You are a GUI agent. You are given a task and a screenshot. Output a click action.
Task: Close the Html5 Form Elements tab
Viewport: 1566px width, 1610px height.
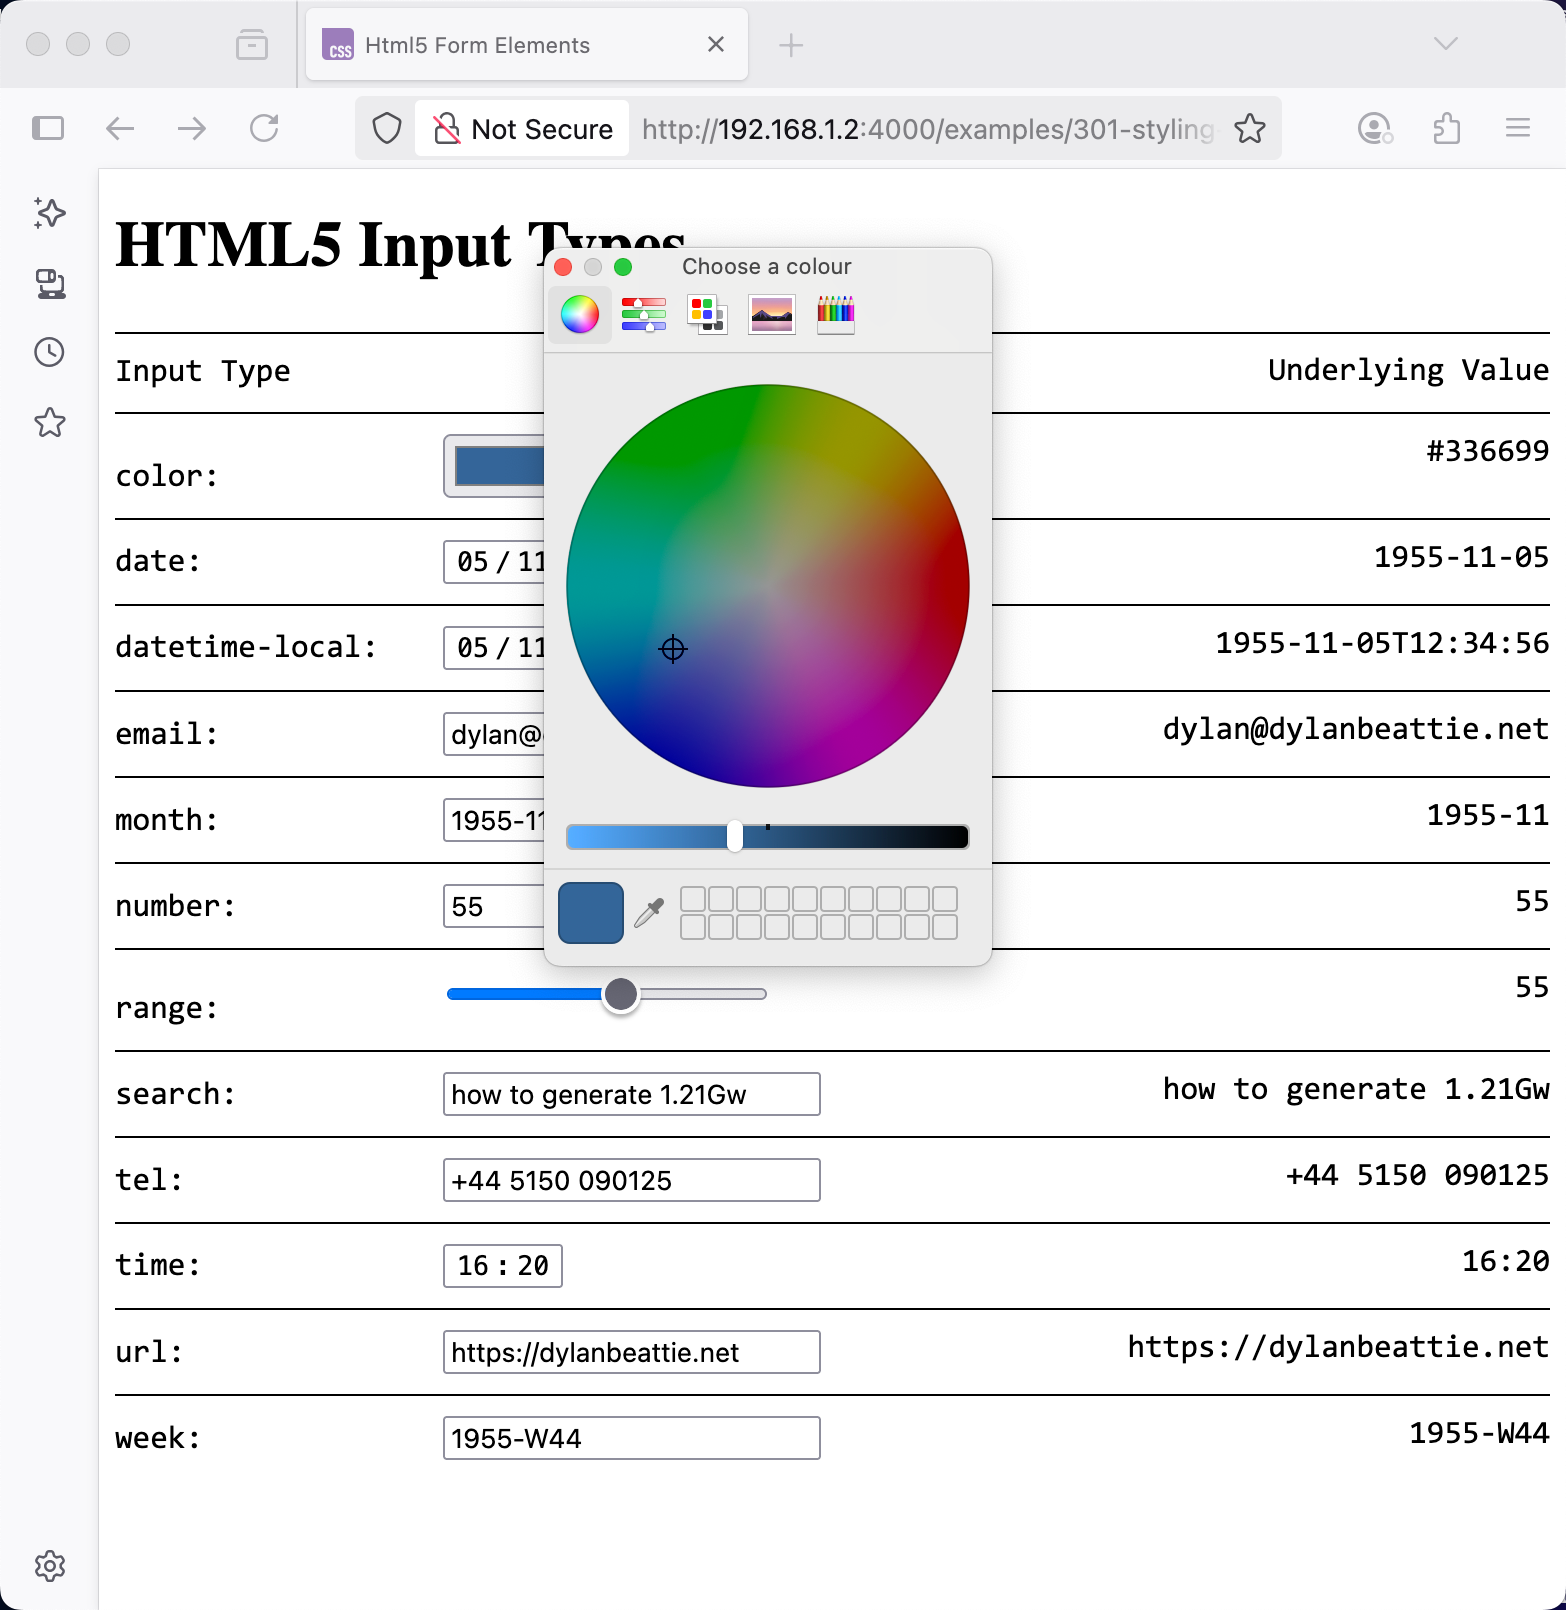[x=716, y=44]
